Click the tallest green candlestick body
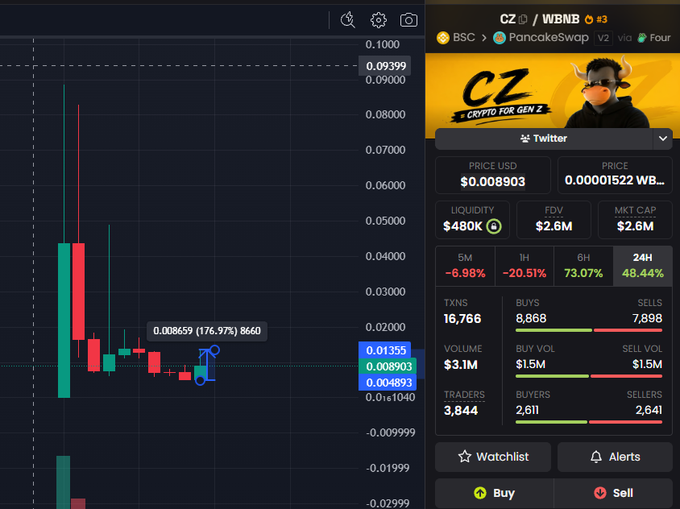This screenshot has height=509, width=680. coord(64,320)
